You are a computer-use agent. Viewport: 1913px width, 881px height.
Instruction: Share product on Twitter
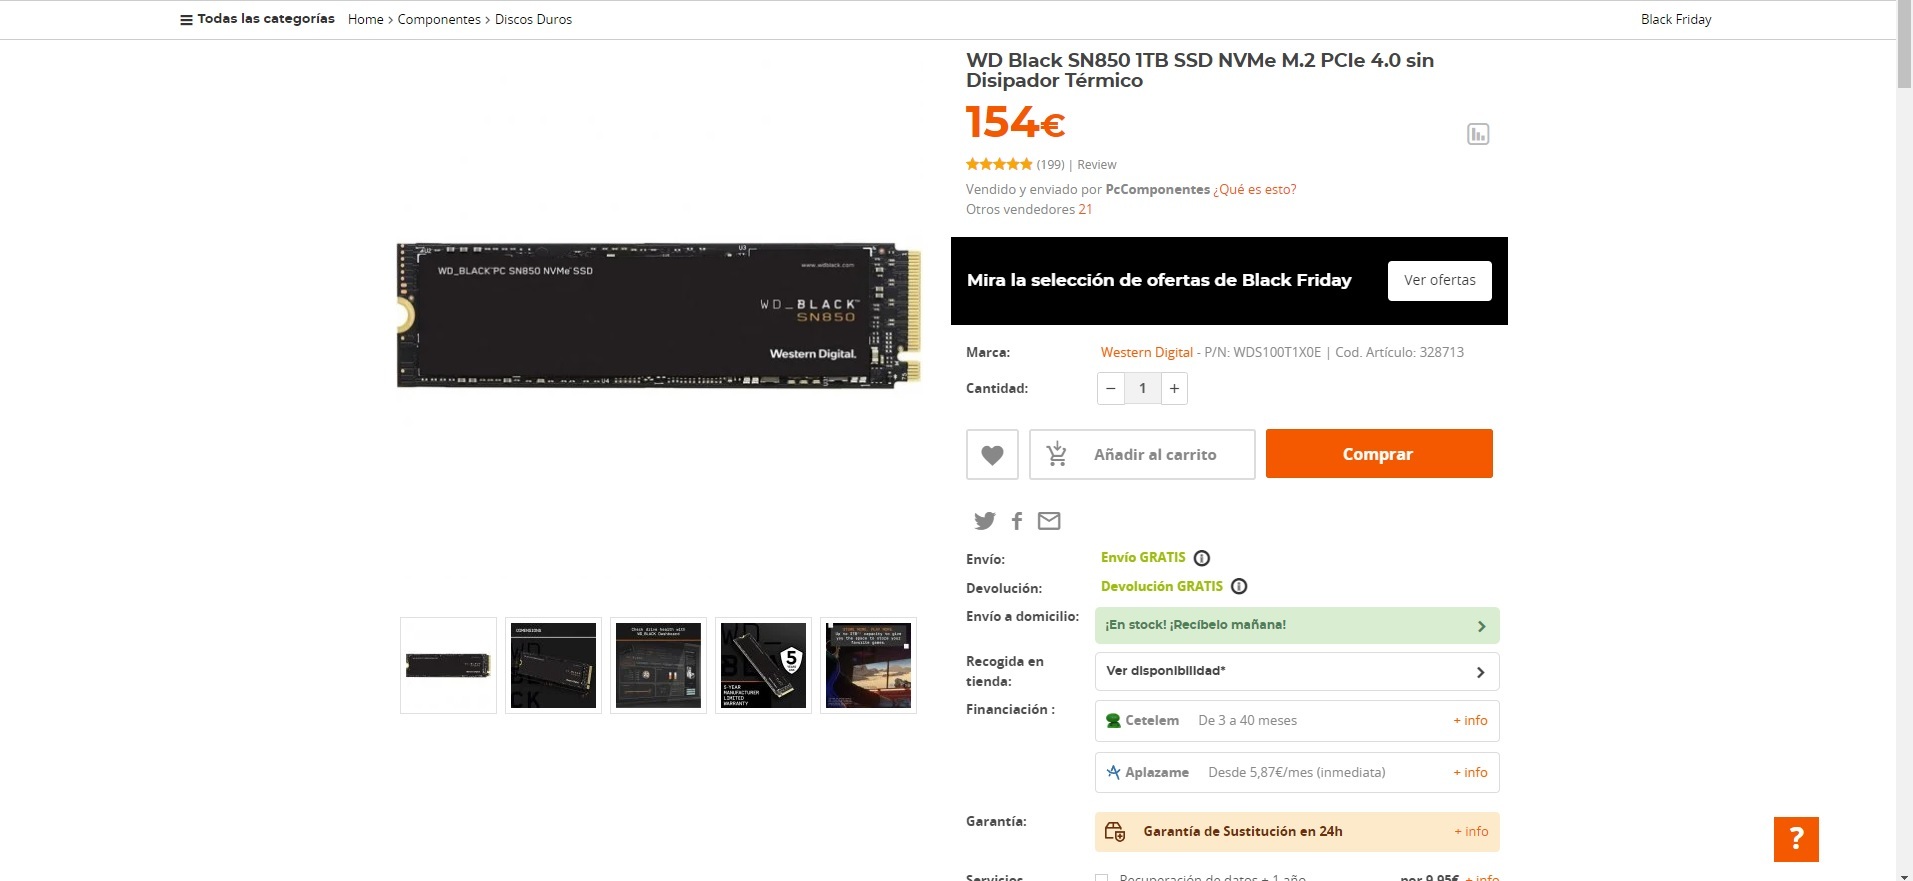click(x=985, y=520)
